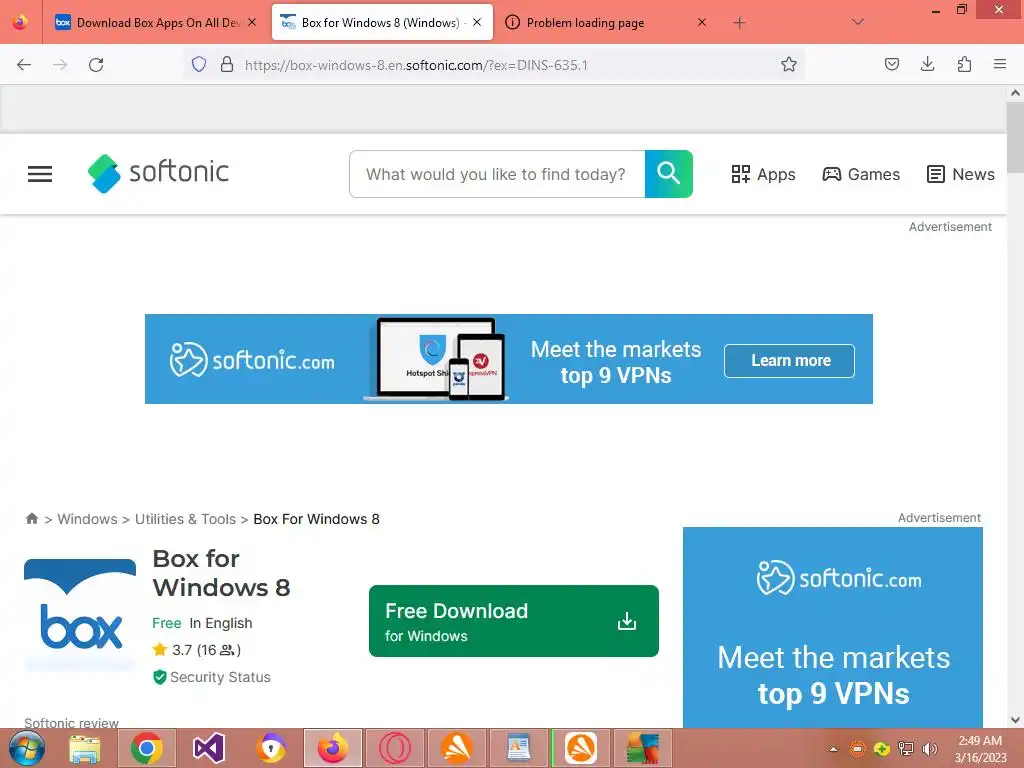
Task: Go to Windows breadcrumb link
Action: [x=88, y=519]
